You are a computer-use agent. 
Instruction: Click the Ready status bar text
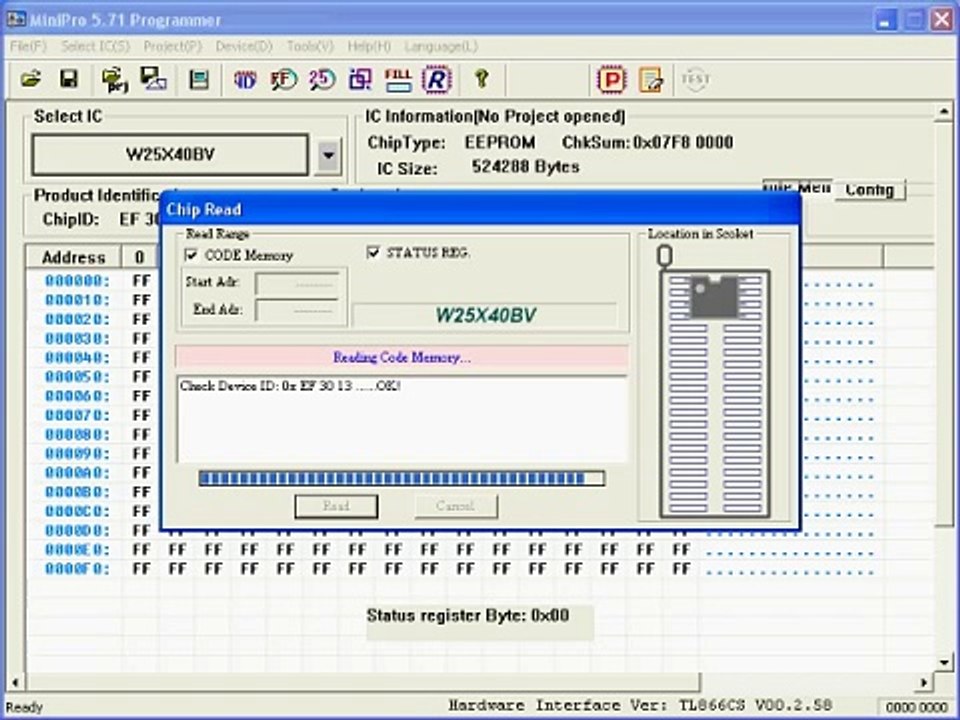(24, 707)
